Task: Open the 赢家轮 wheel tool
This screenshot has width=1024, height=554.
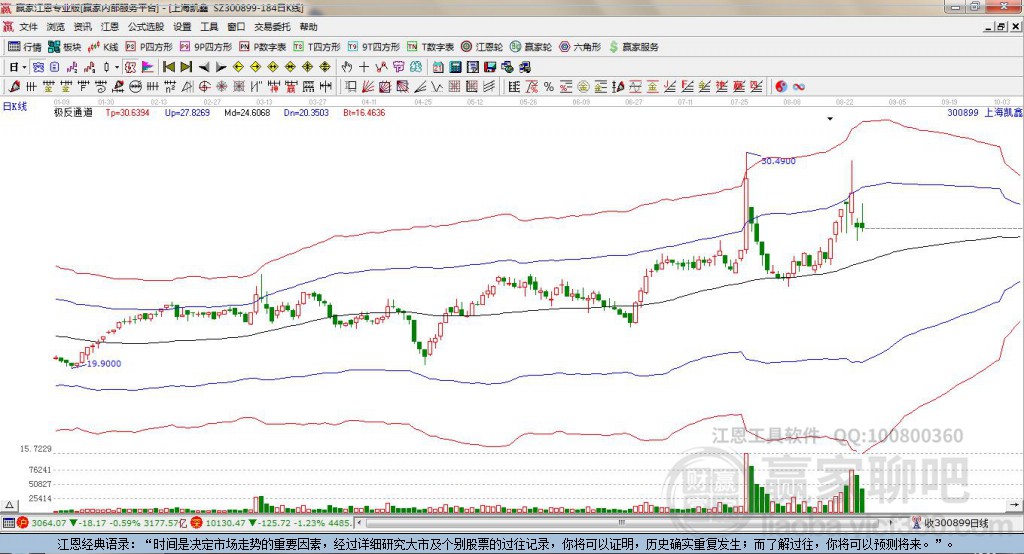Action: click(x=531, y=47)
